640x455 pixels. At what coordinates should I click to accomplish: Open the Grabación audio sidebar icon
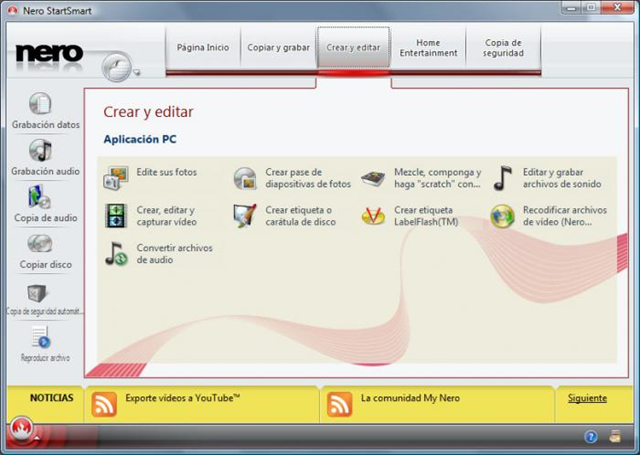point(40,150)
